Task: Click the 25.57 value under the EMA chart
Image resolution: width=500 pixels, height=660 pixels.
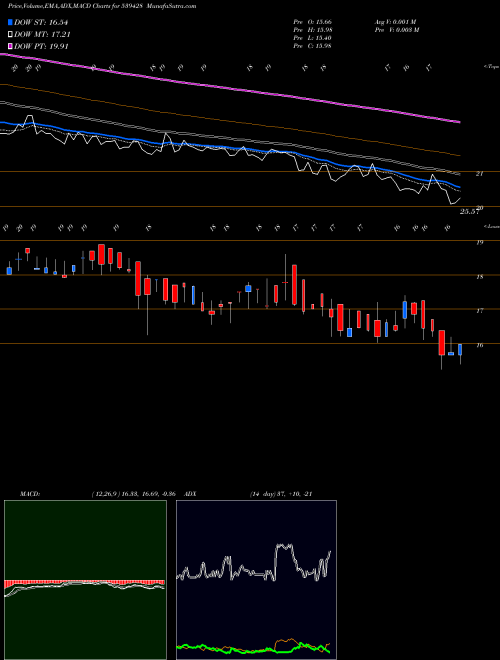Action: coord(469,212)
